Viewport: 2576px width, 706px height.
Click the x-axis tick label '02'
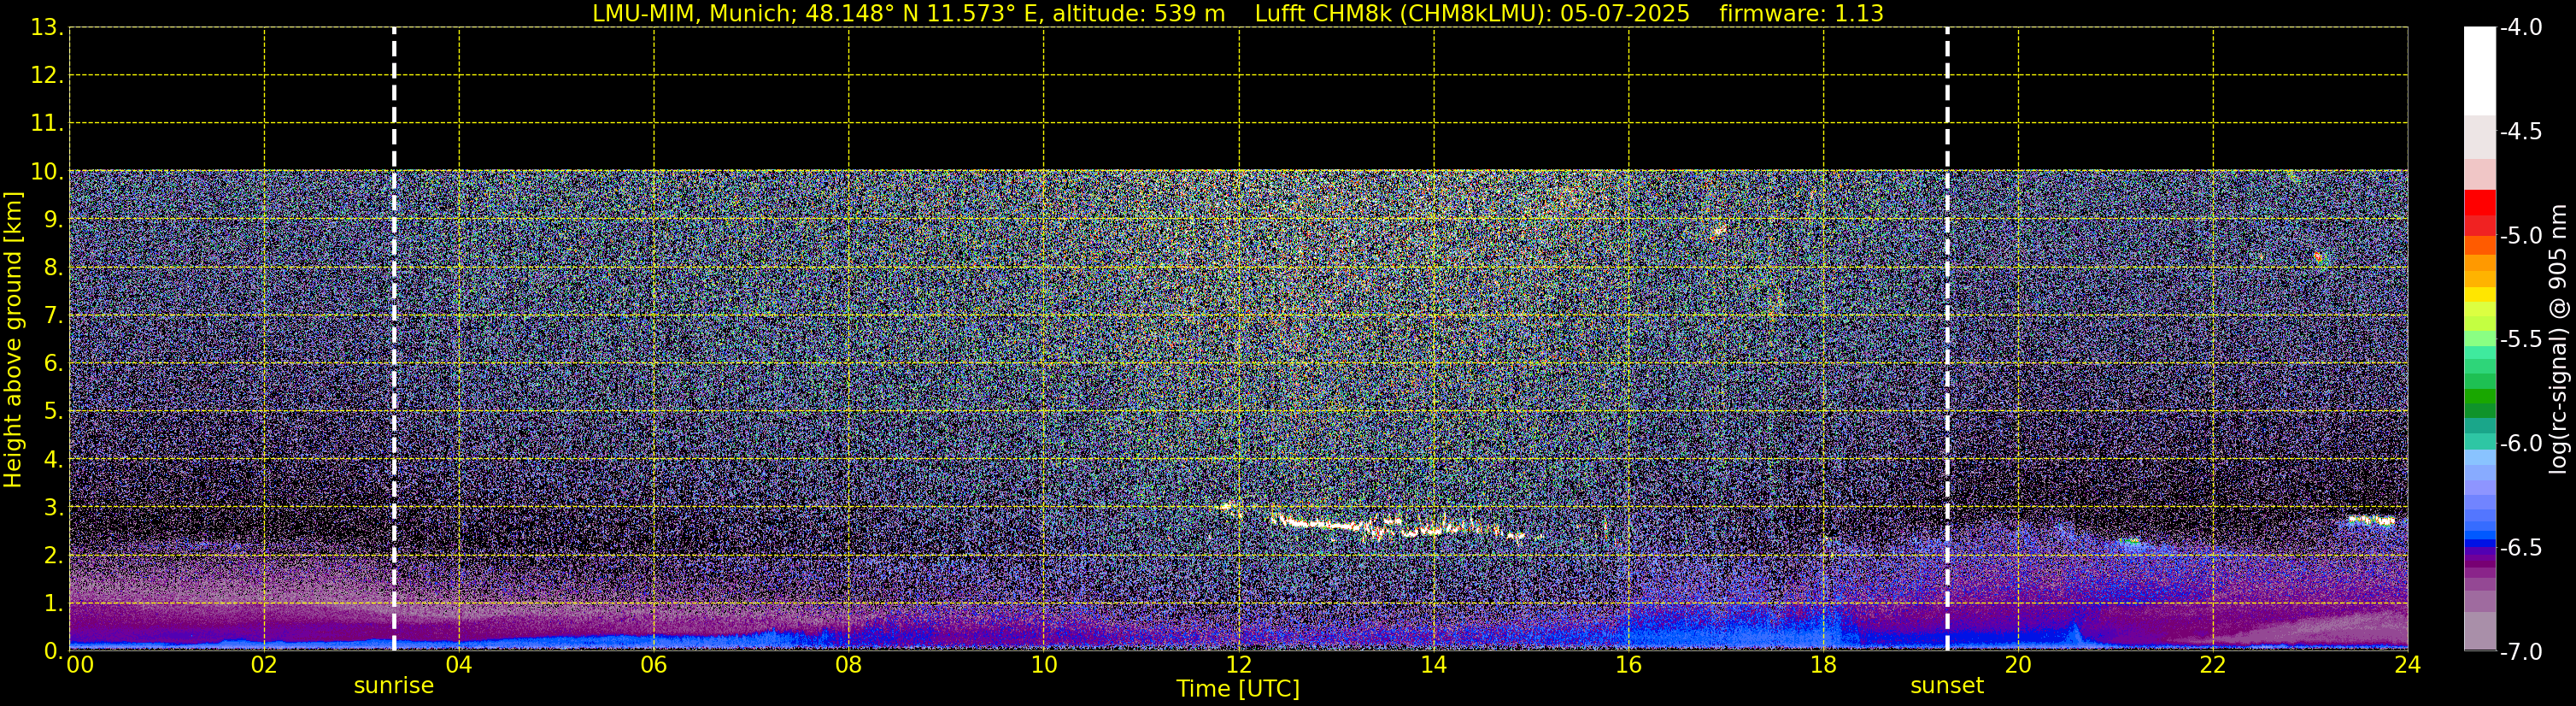[264, 665]
